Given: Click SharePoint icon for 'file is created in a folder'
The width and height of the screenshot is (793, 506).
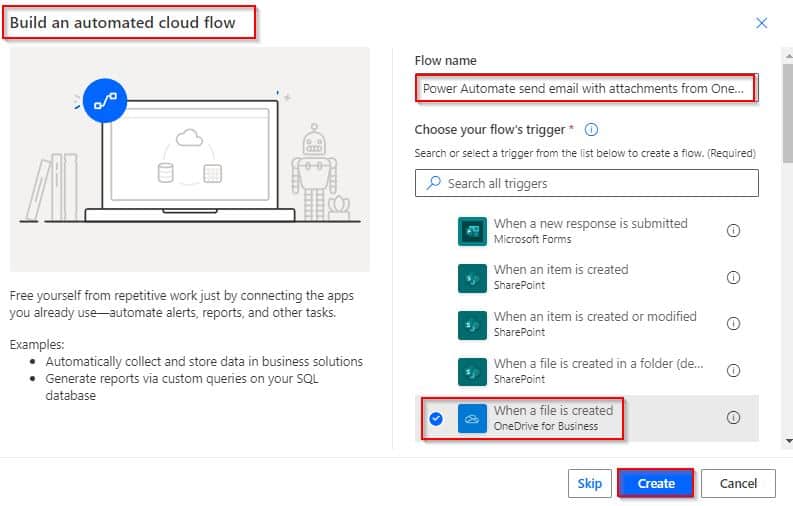Looking at the screenshot, I should (472, 372).
